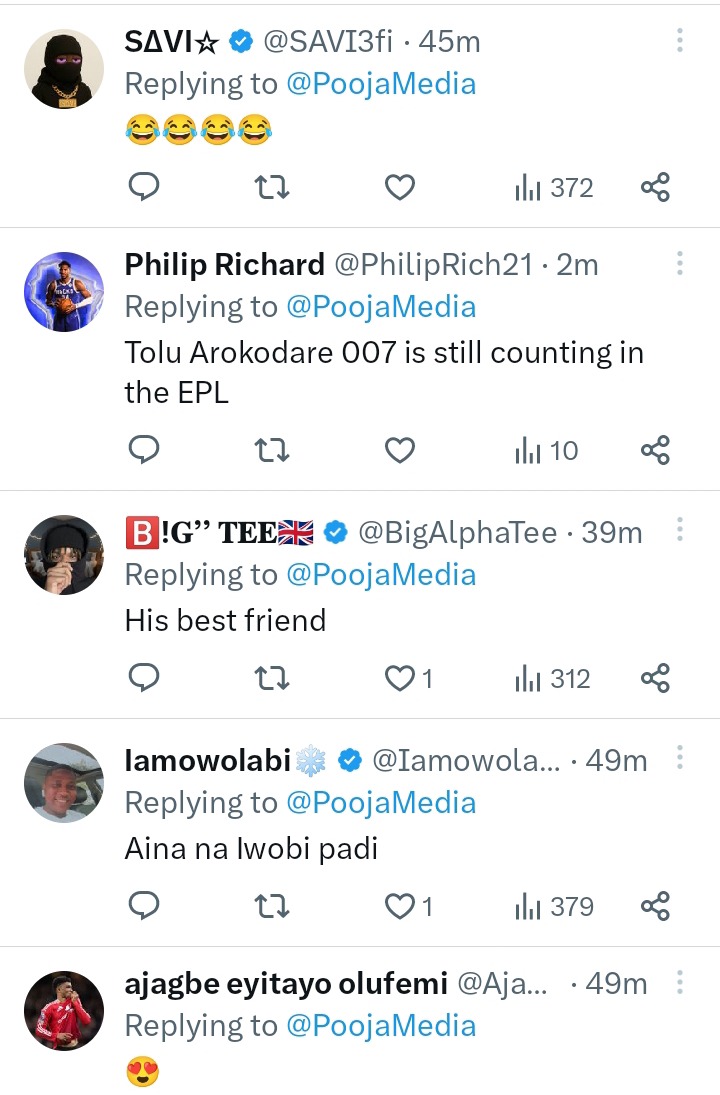Retweet Iamowolabi's 'Aina na Iwobi padi' reply
Image resolution: width=720 pixels, height=1095 pixels.
tap(272, 907)
